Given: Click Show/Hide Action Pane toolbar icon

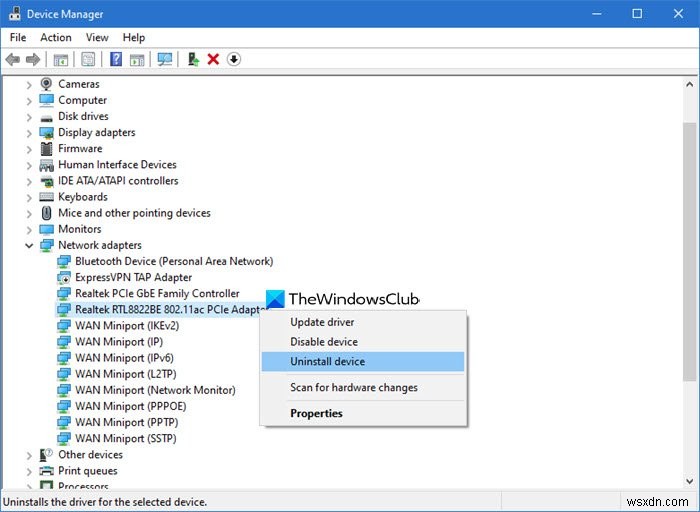Looking at the screenshot, I should coord(137,59).
